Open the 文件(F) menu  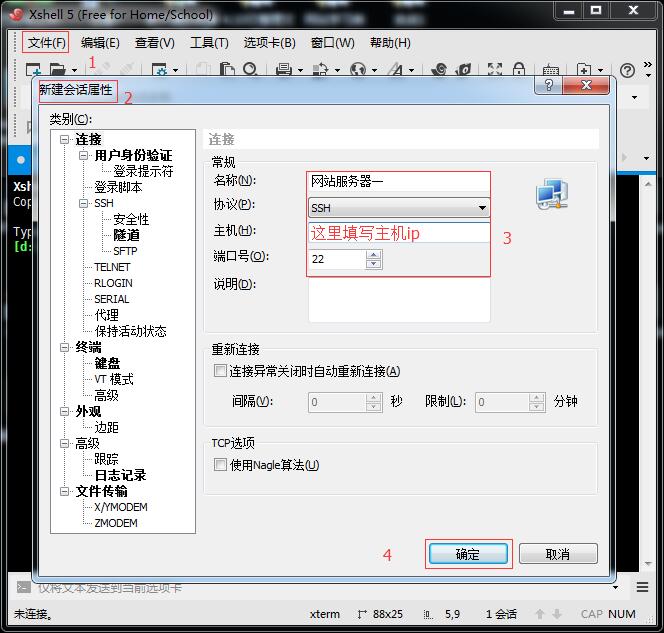pos(46,42)
